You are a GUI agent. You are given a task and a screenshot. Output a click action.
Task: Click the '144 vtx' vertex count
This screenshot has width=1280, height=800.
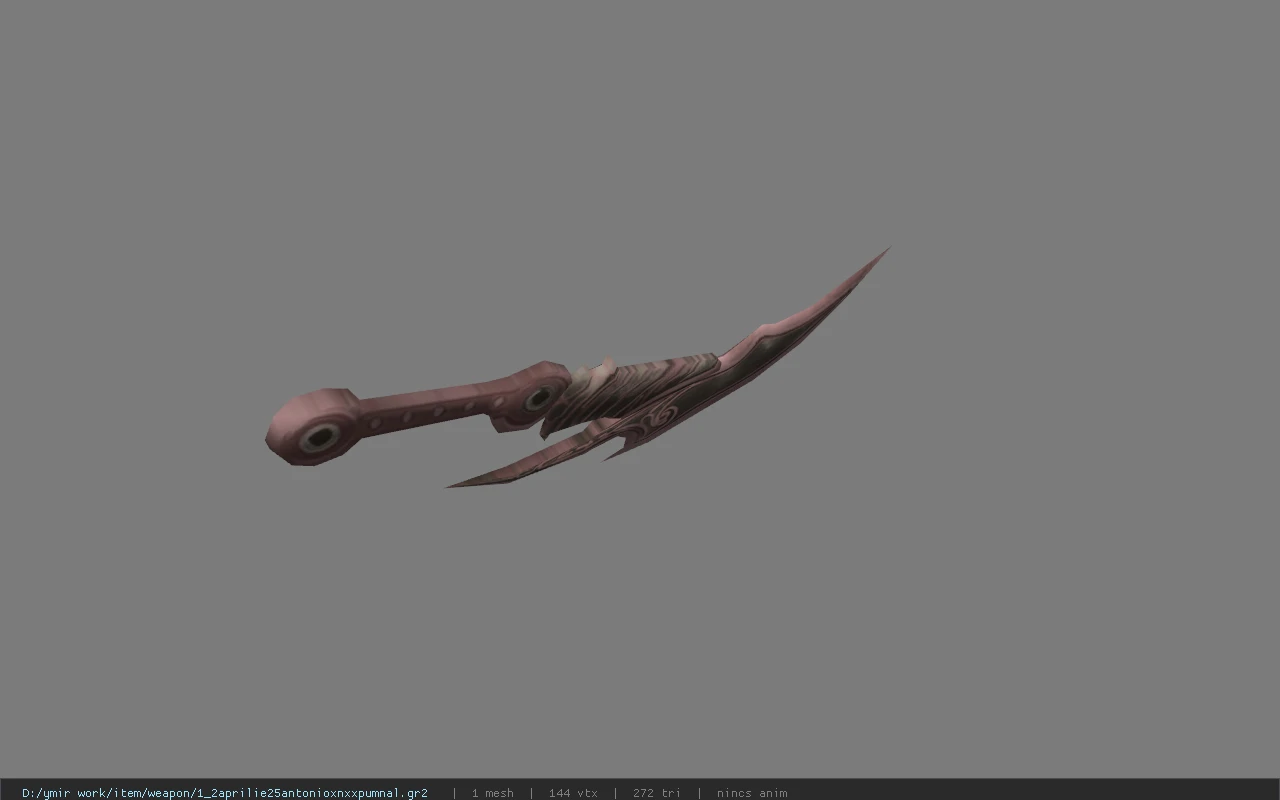coord(573,793)
